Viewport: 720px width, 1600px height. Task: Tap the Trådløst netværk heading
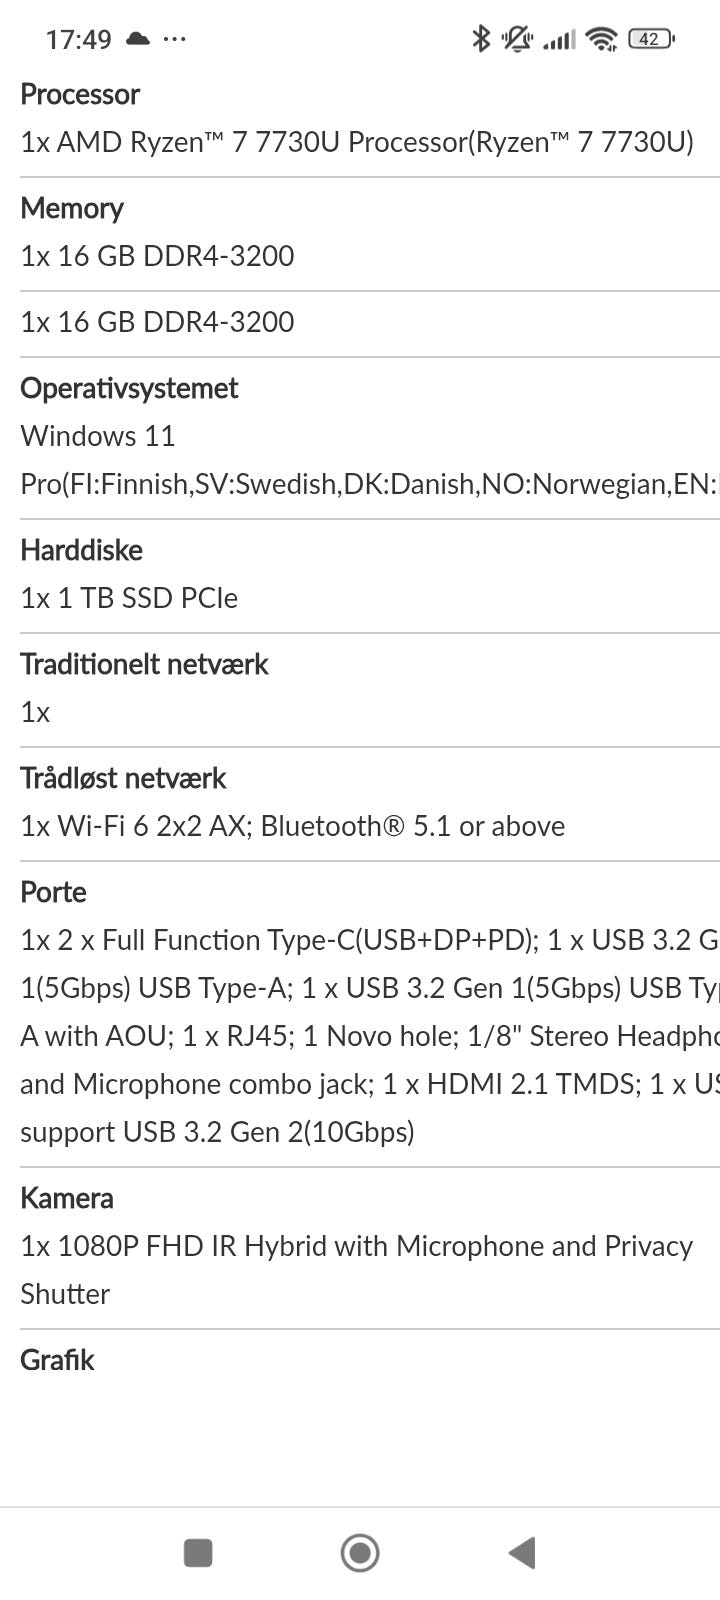pyautogui.click(x=123, y=778)
